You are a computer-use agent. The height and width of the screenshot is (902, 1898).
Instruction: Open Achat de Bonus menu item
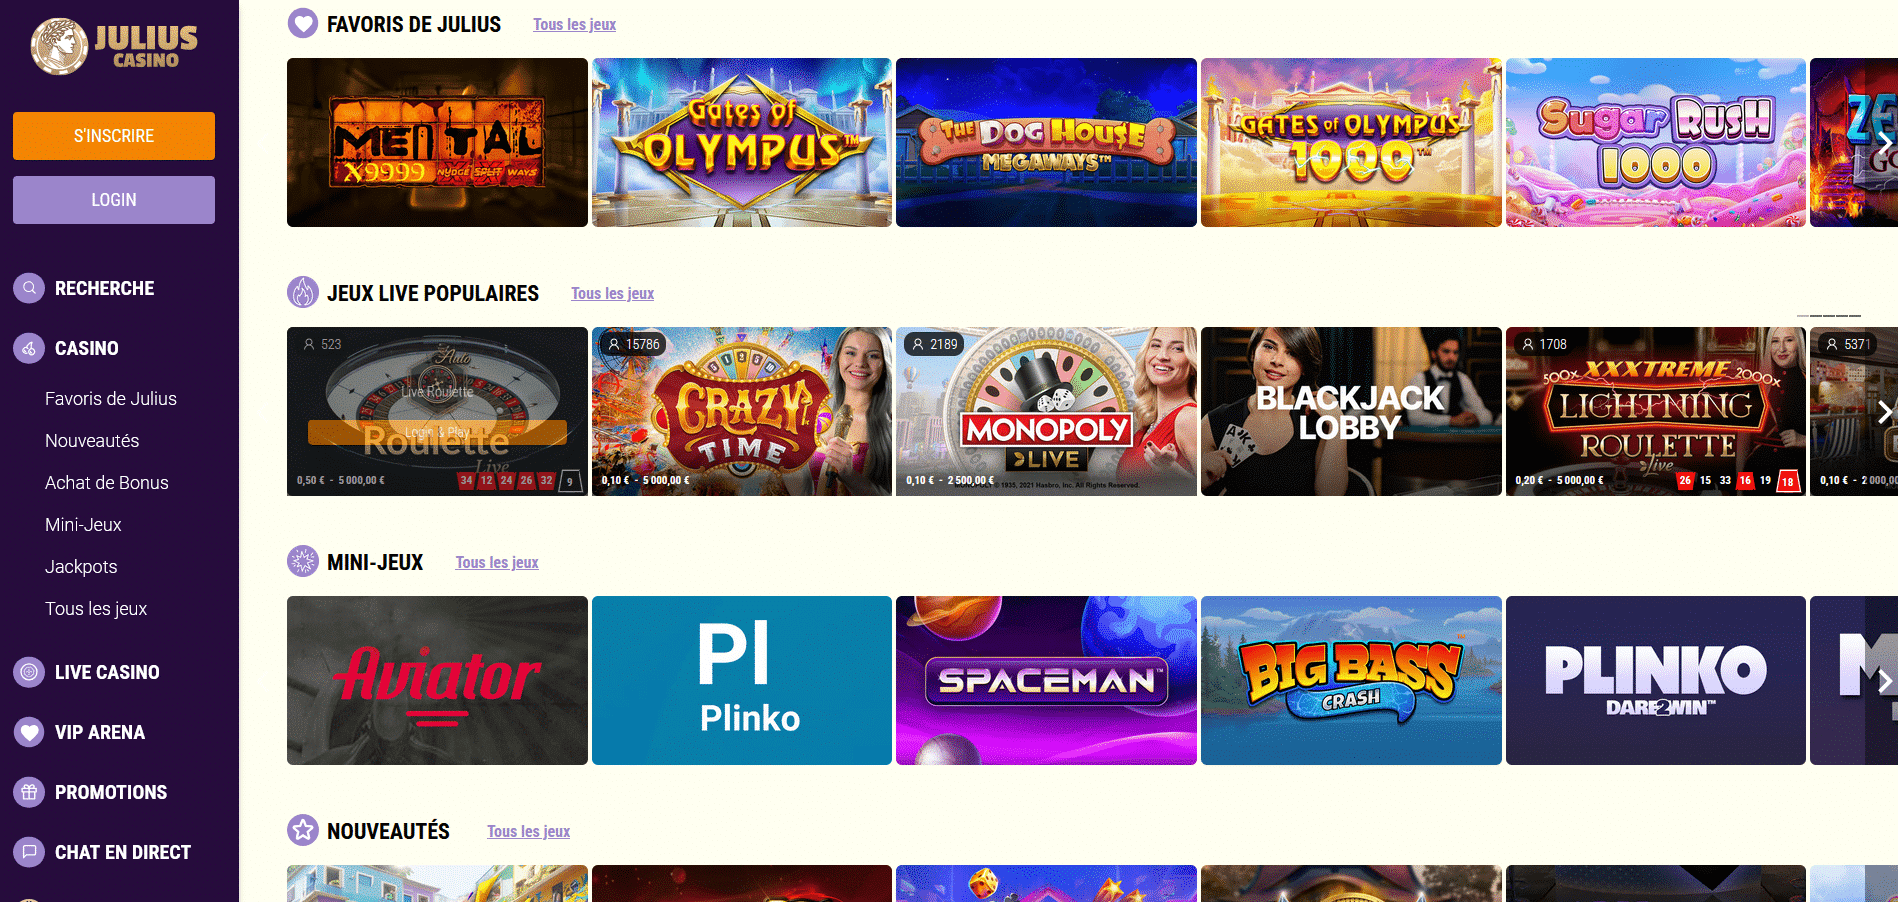click(107, 483)
